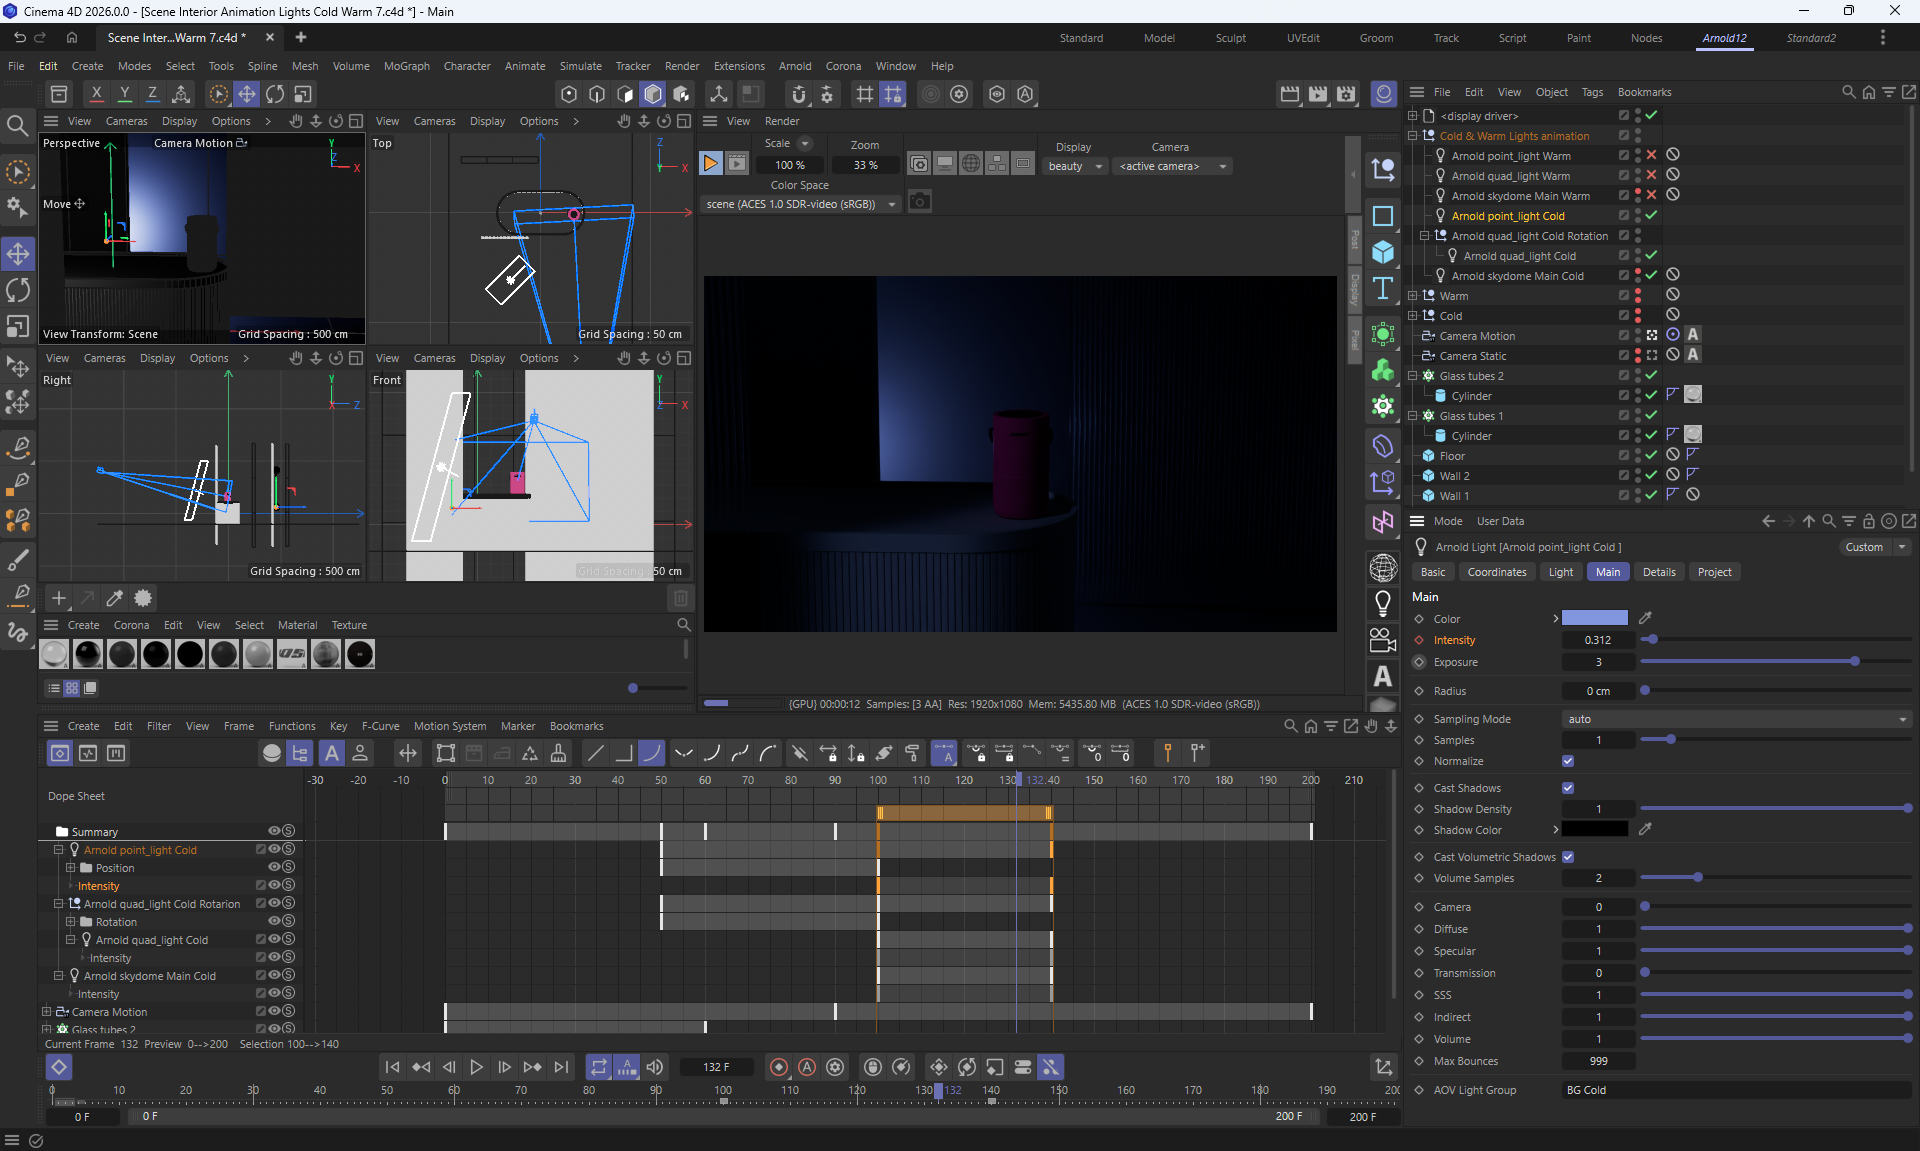Click the Intensity value field

click(1597, 640)
